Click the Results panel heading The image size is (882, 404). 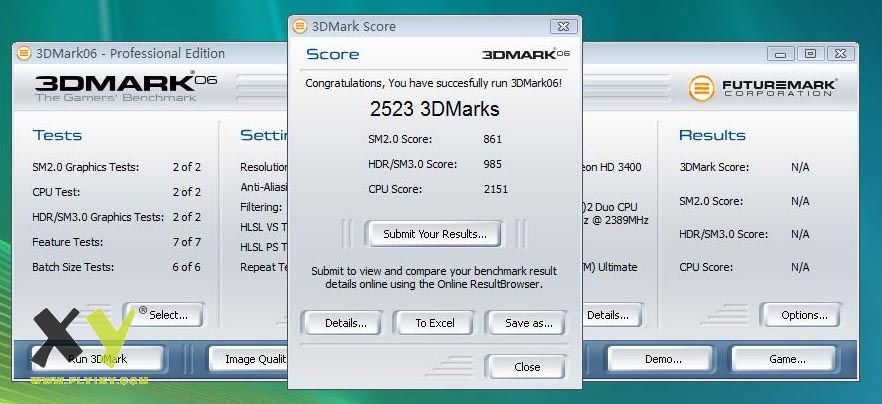(712, 135)
